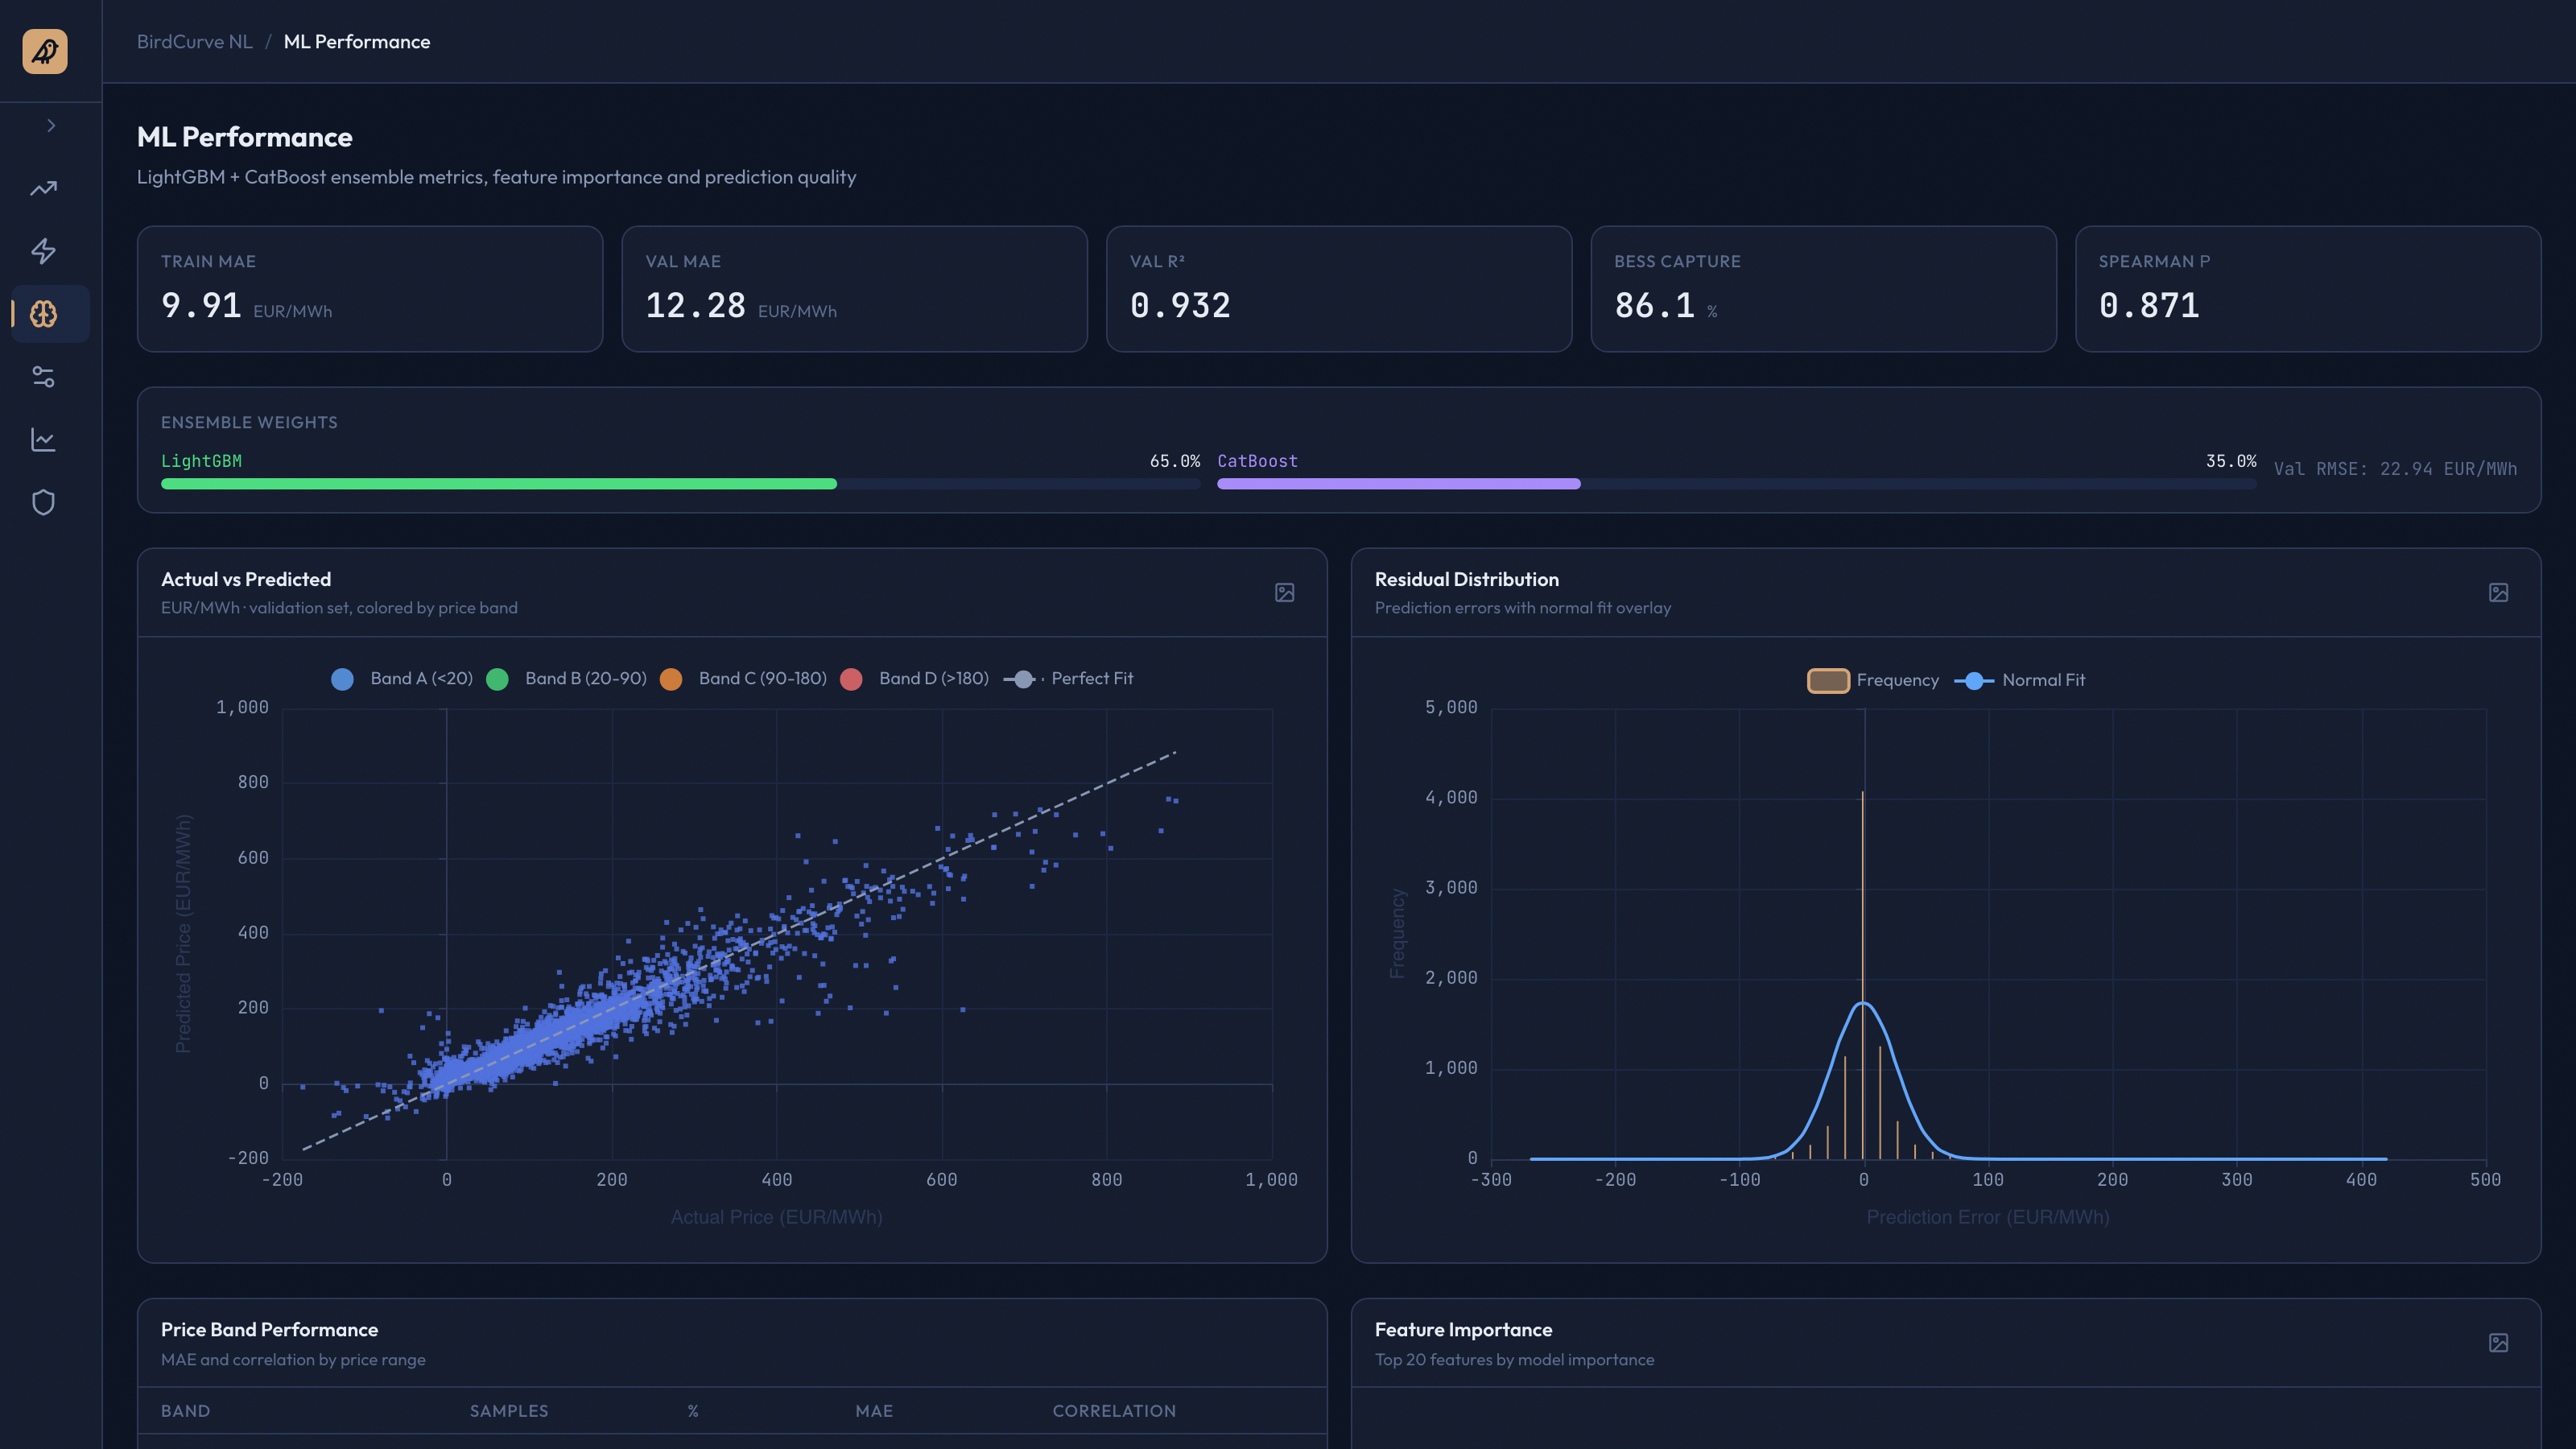Toggle Band B (20-90) legend series
This screenshot has width=2576, height=1449.
tap(567, 679)
